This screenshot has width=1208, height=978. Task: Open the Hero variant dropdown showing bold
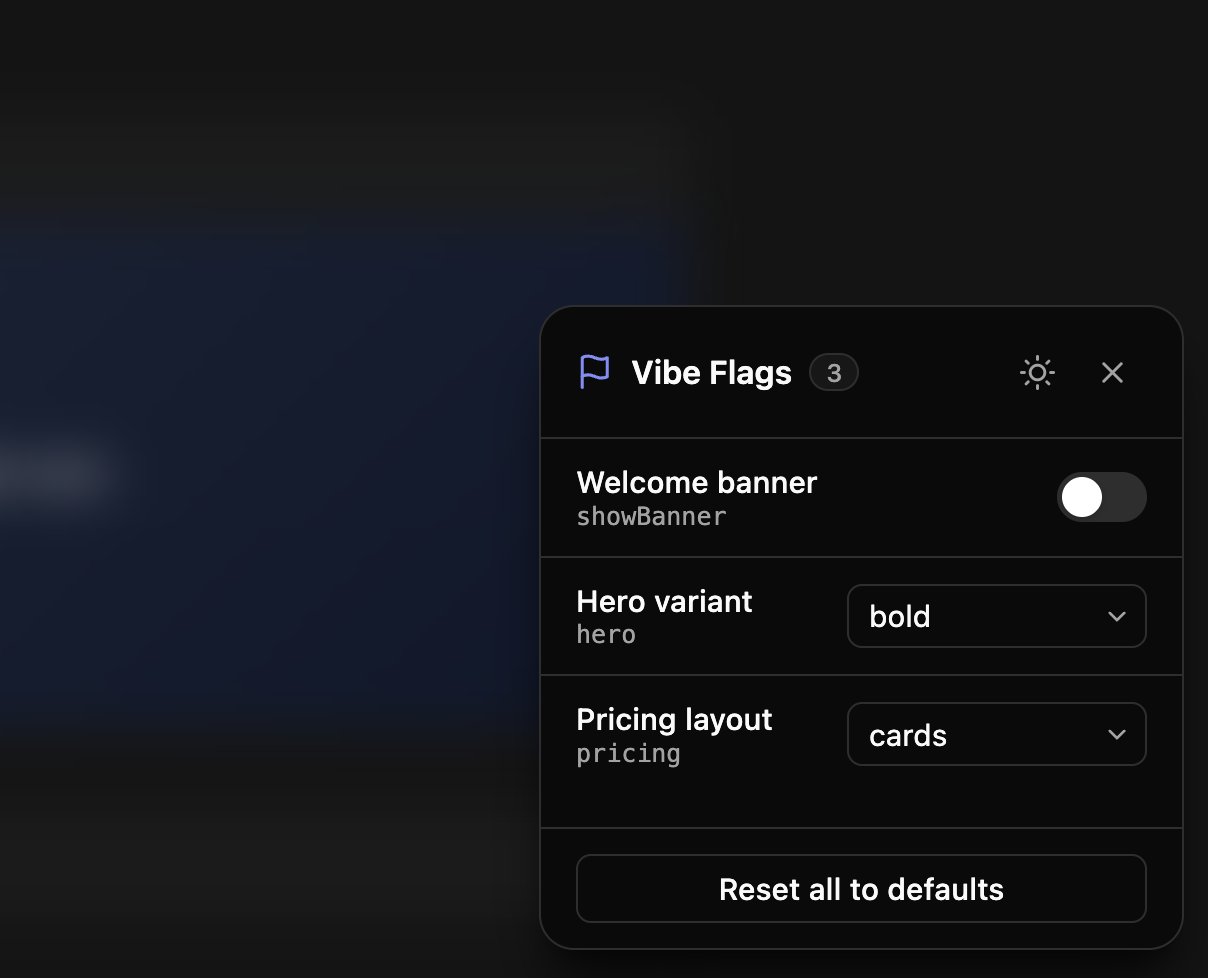[996, 617]
